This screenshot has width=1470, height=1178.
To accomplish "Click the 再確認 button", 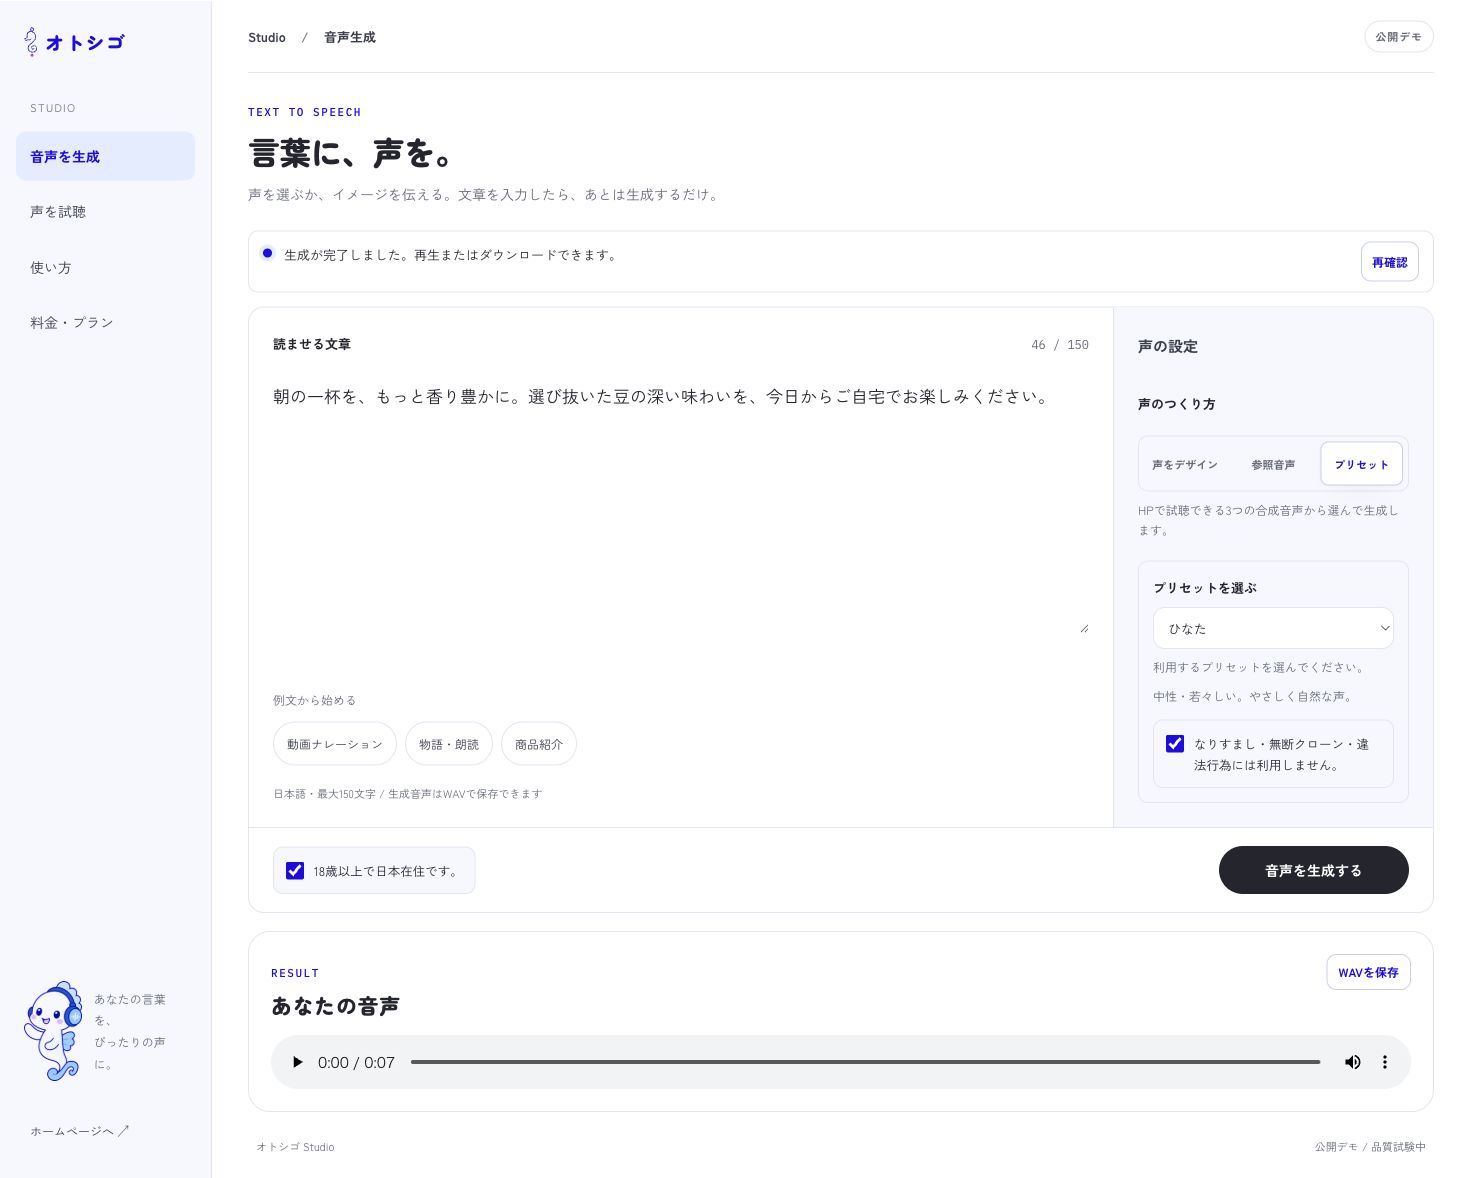I will click(x=1389, y=262).
